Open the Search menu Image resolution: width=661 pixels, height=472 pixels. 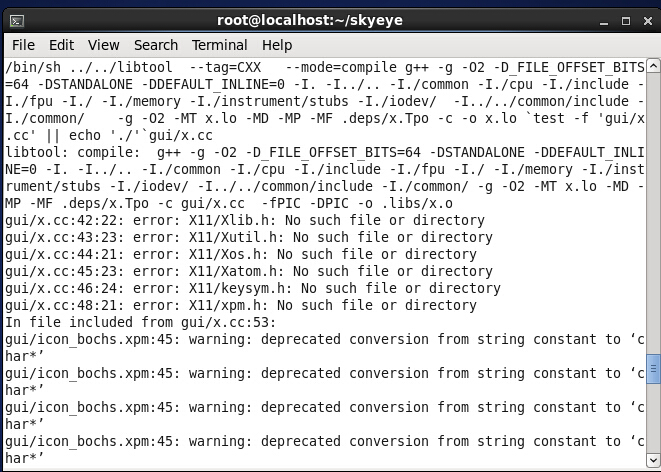pos(156,45)
